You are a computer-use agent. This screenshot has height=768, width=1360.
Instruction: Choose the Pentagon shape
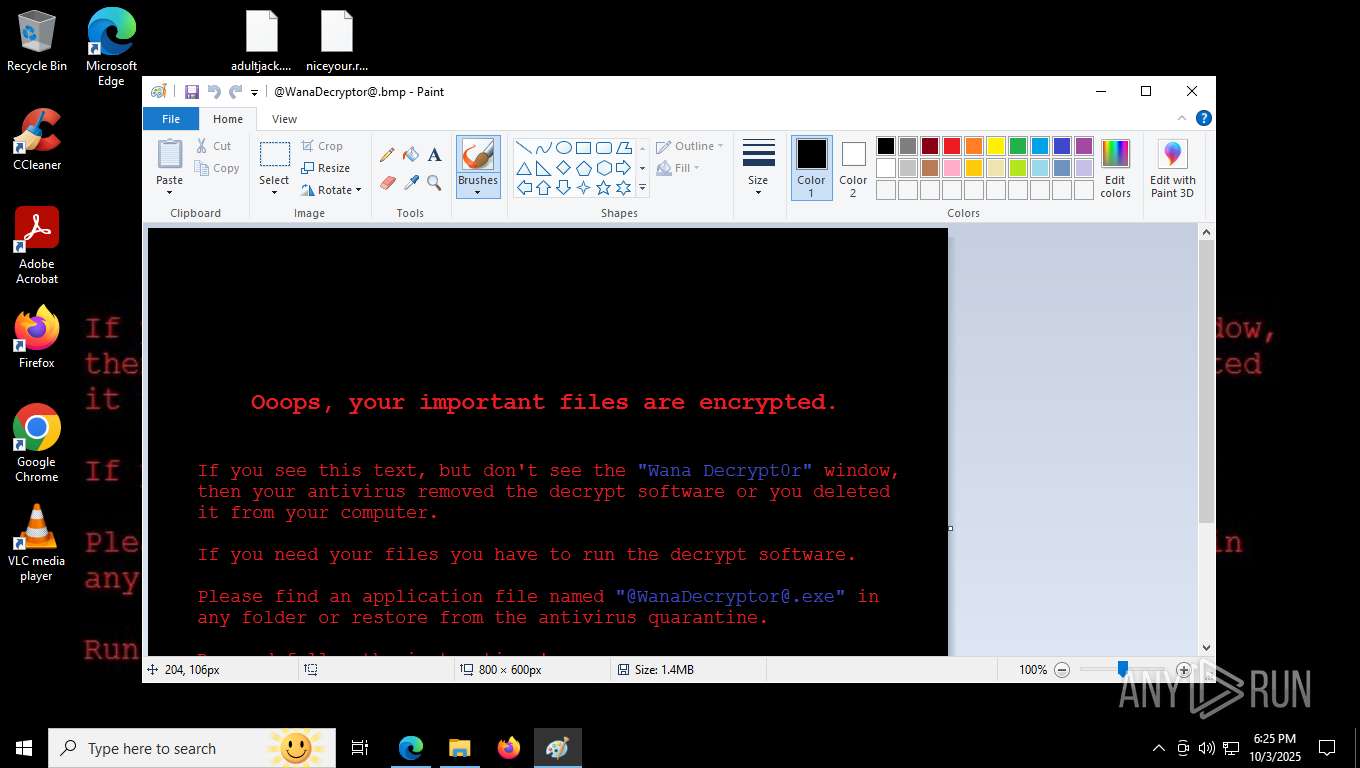point(584,167)
